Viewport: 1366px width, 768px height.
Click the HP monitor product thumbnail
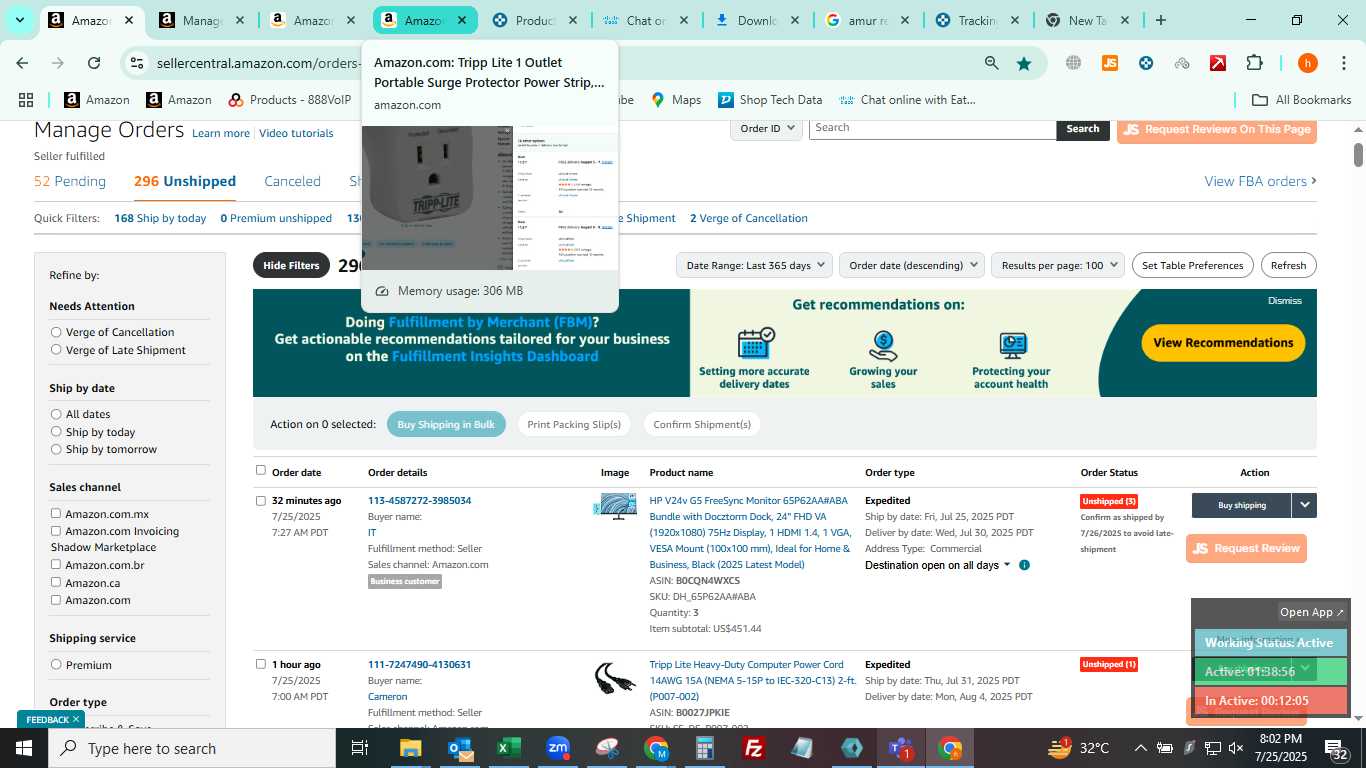tap(615, 506)
